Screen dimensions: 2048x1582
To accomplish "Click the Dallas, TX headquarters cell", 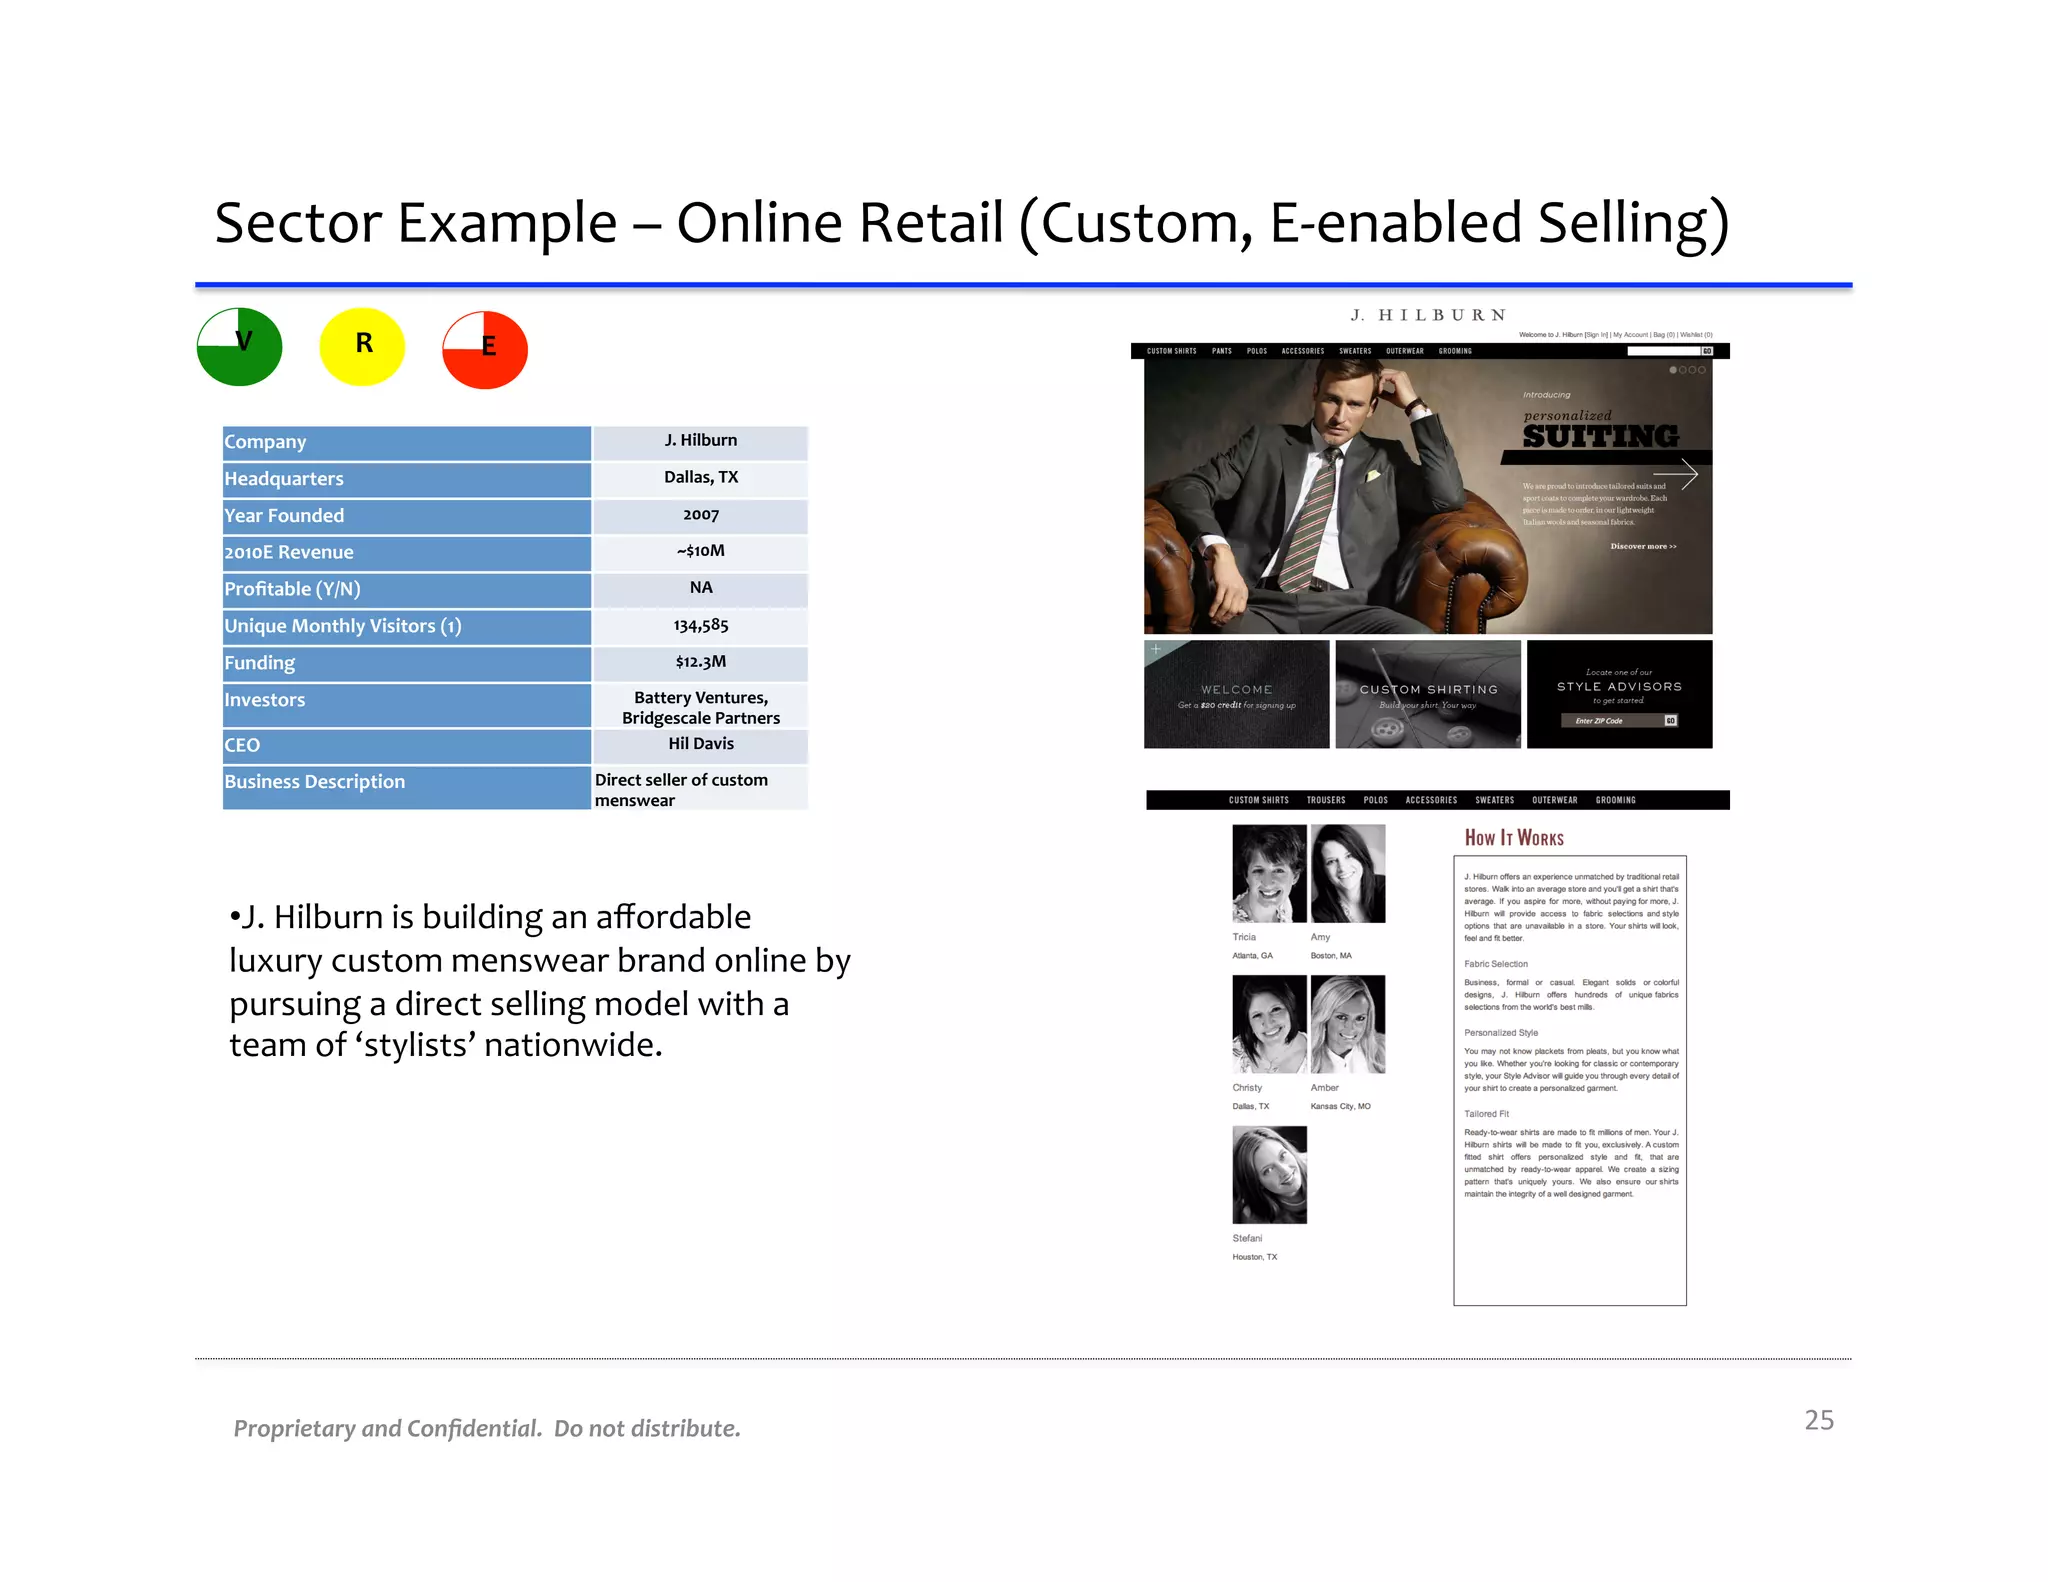I will (700, 479).
